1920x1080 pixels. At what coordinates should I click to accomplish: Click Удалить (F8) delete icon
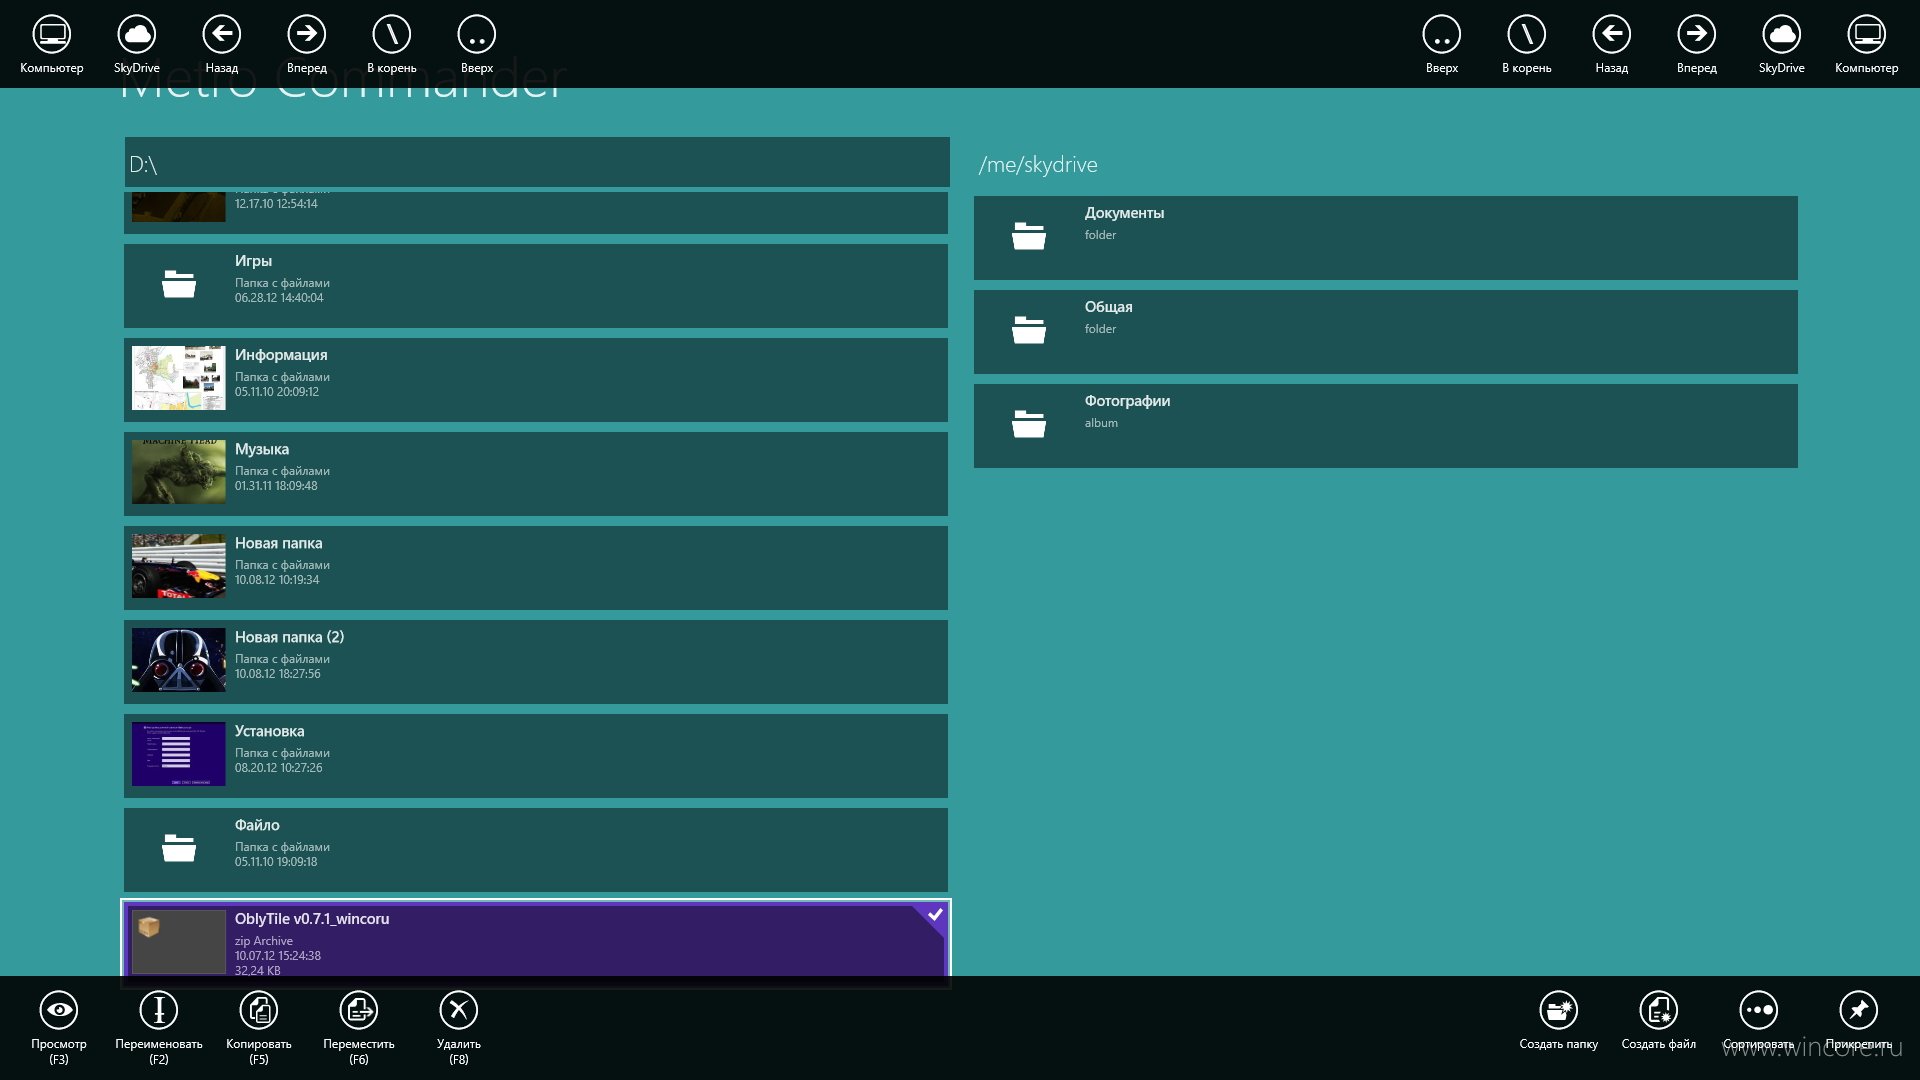[x=459, y=1010]
